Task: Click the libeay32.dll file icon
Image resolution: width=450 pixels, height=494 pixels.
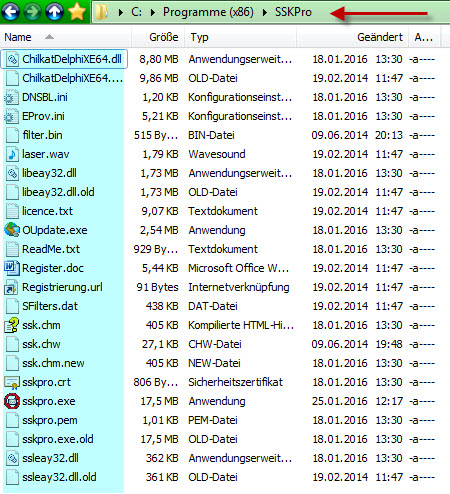Action: point(12,173)
